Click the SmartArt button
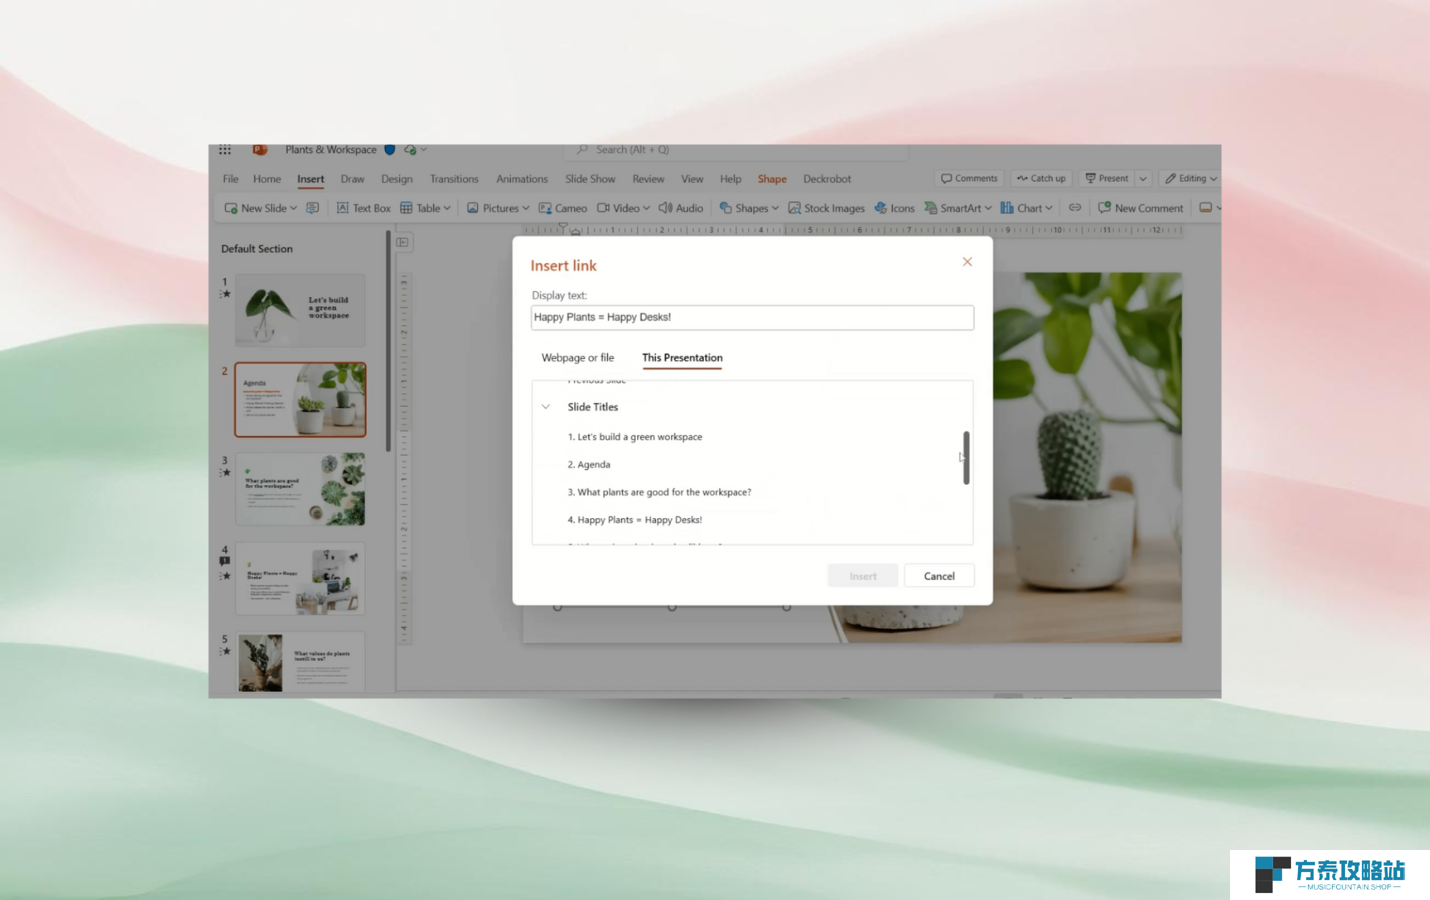Image resolution: width=1430 pixels, height=900 pixels. click(952, 208)
